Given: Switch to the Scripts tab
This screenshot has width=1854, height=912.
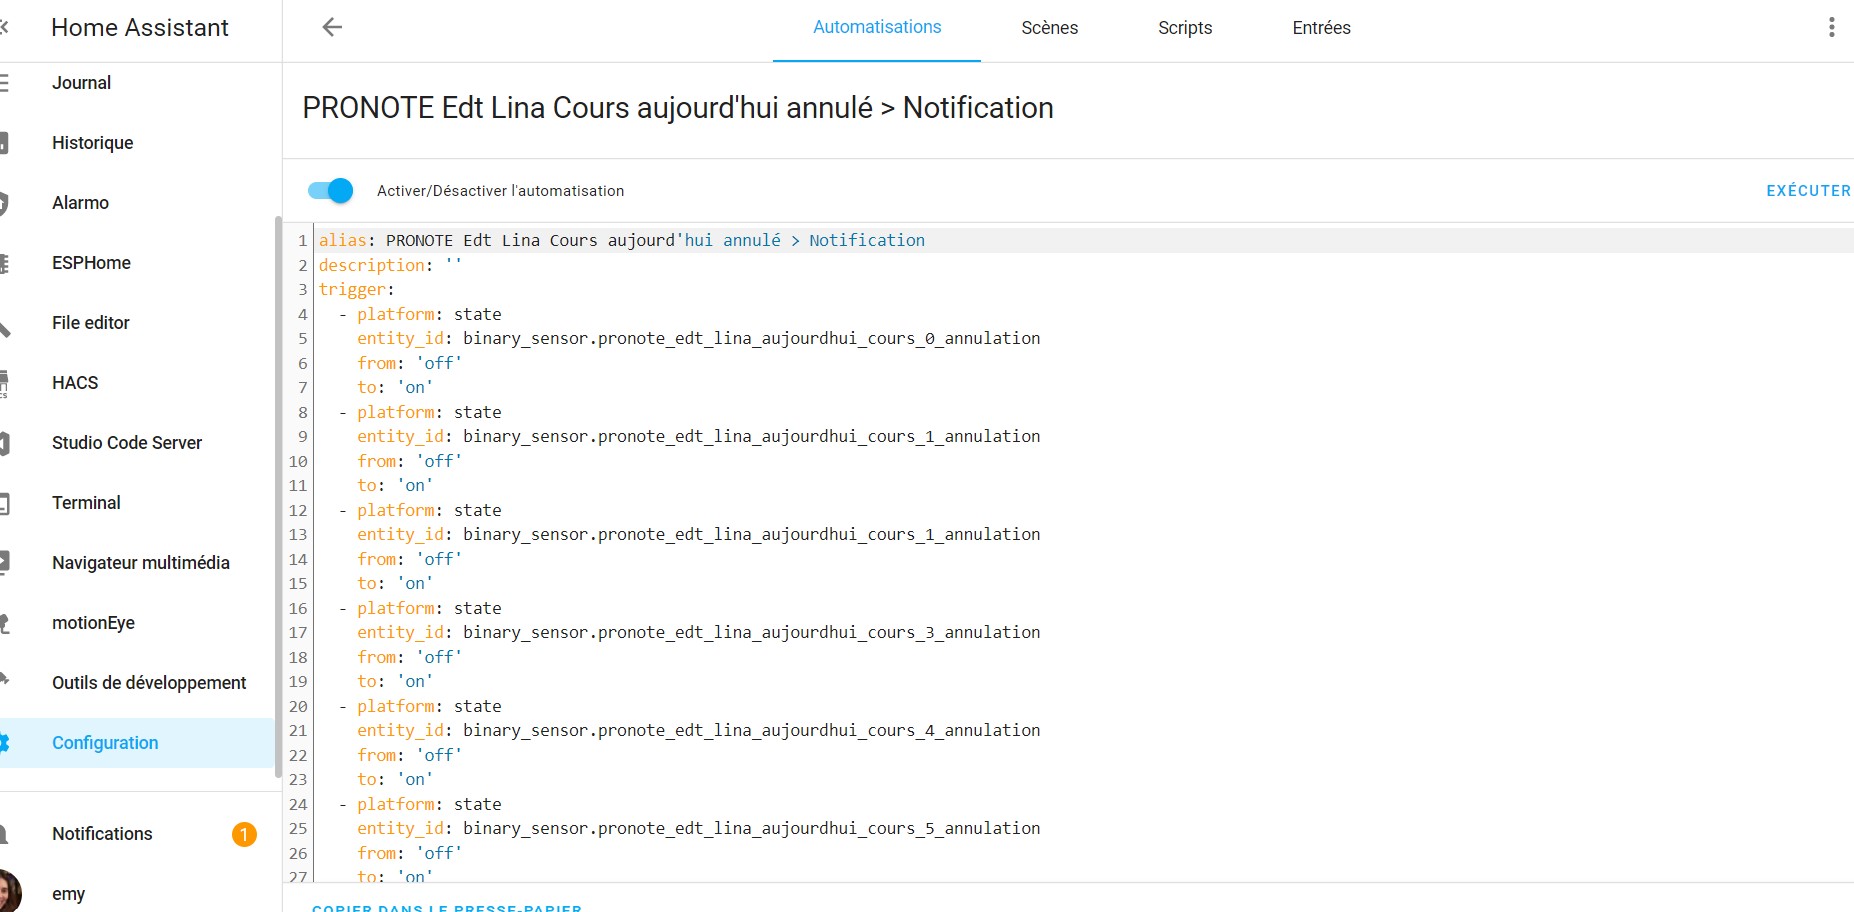Looking at the screenshot, I should point(1185,28).
